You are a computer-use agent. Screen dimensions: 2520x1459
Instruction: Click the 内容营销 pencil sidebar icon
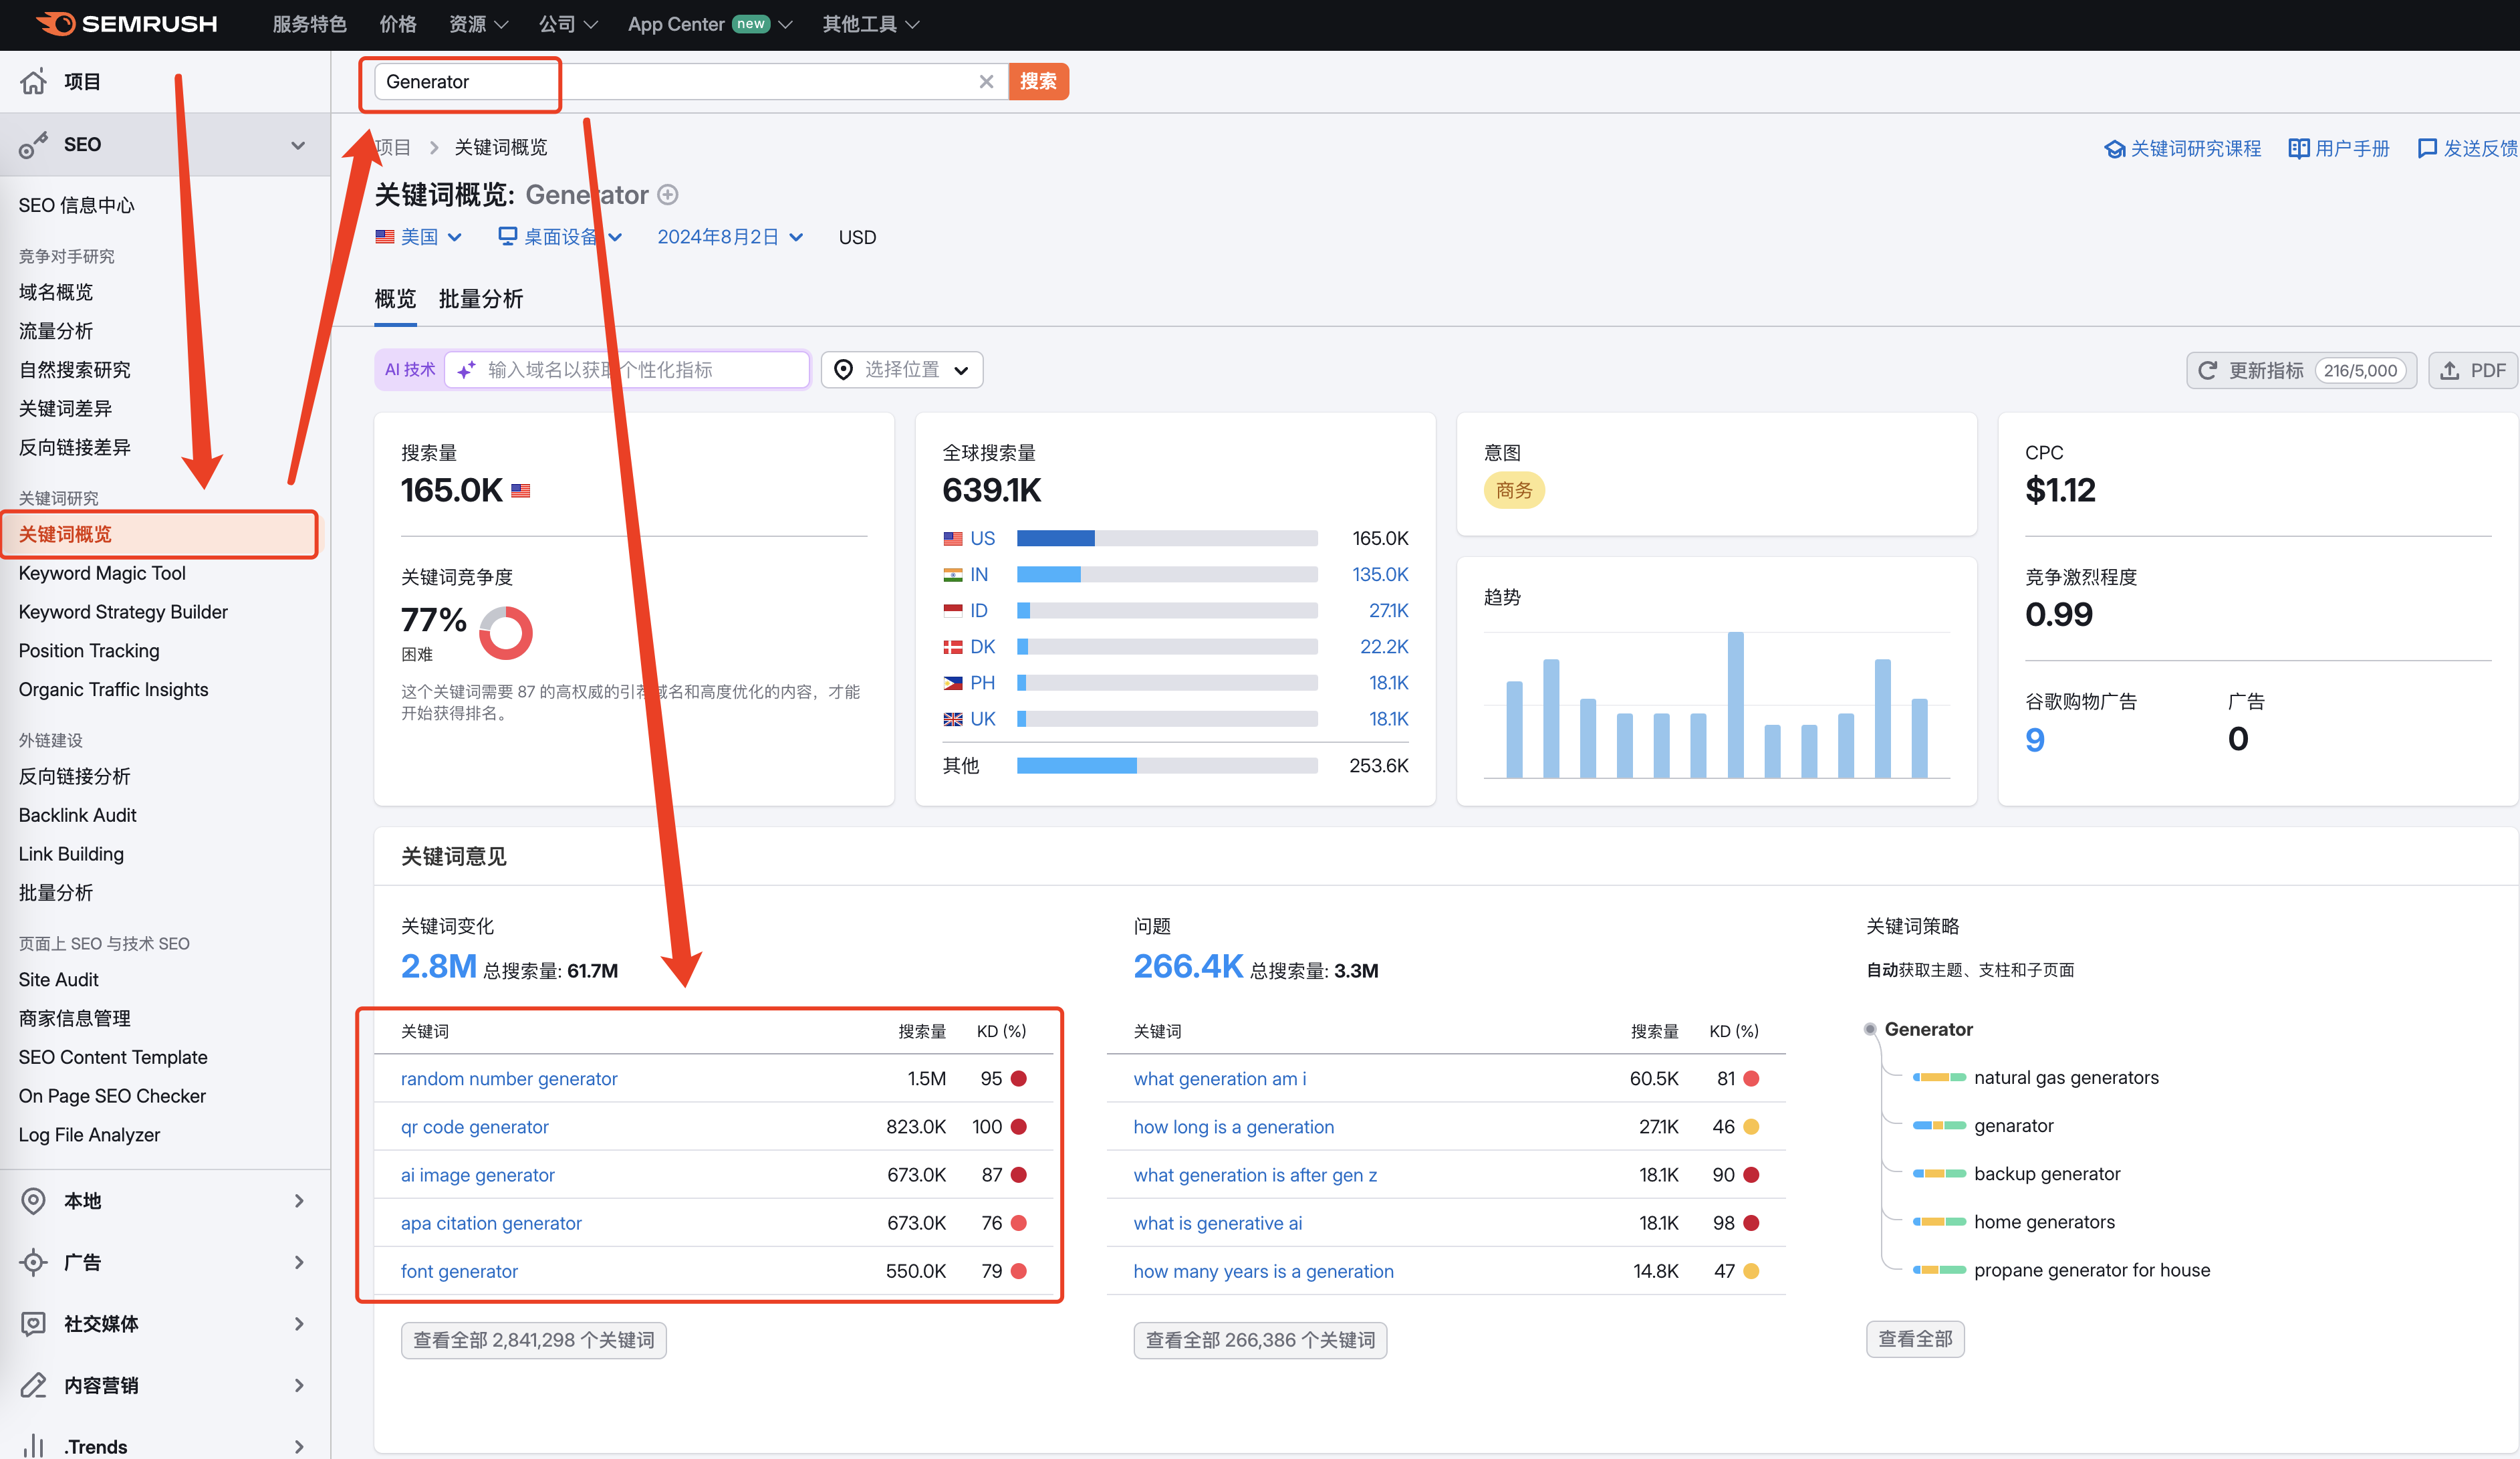pyautogui.click(x=33, y=1386)
